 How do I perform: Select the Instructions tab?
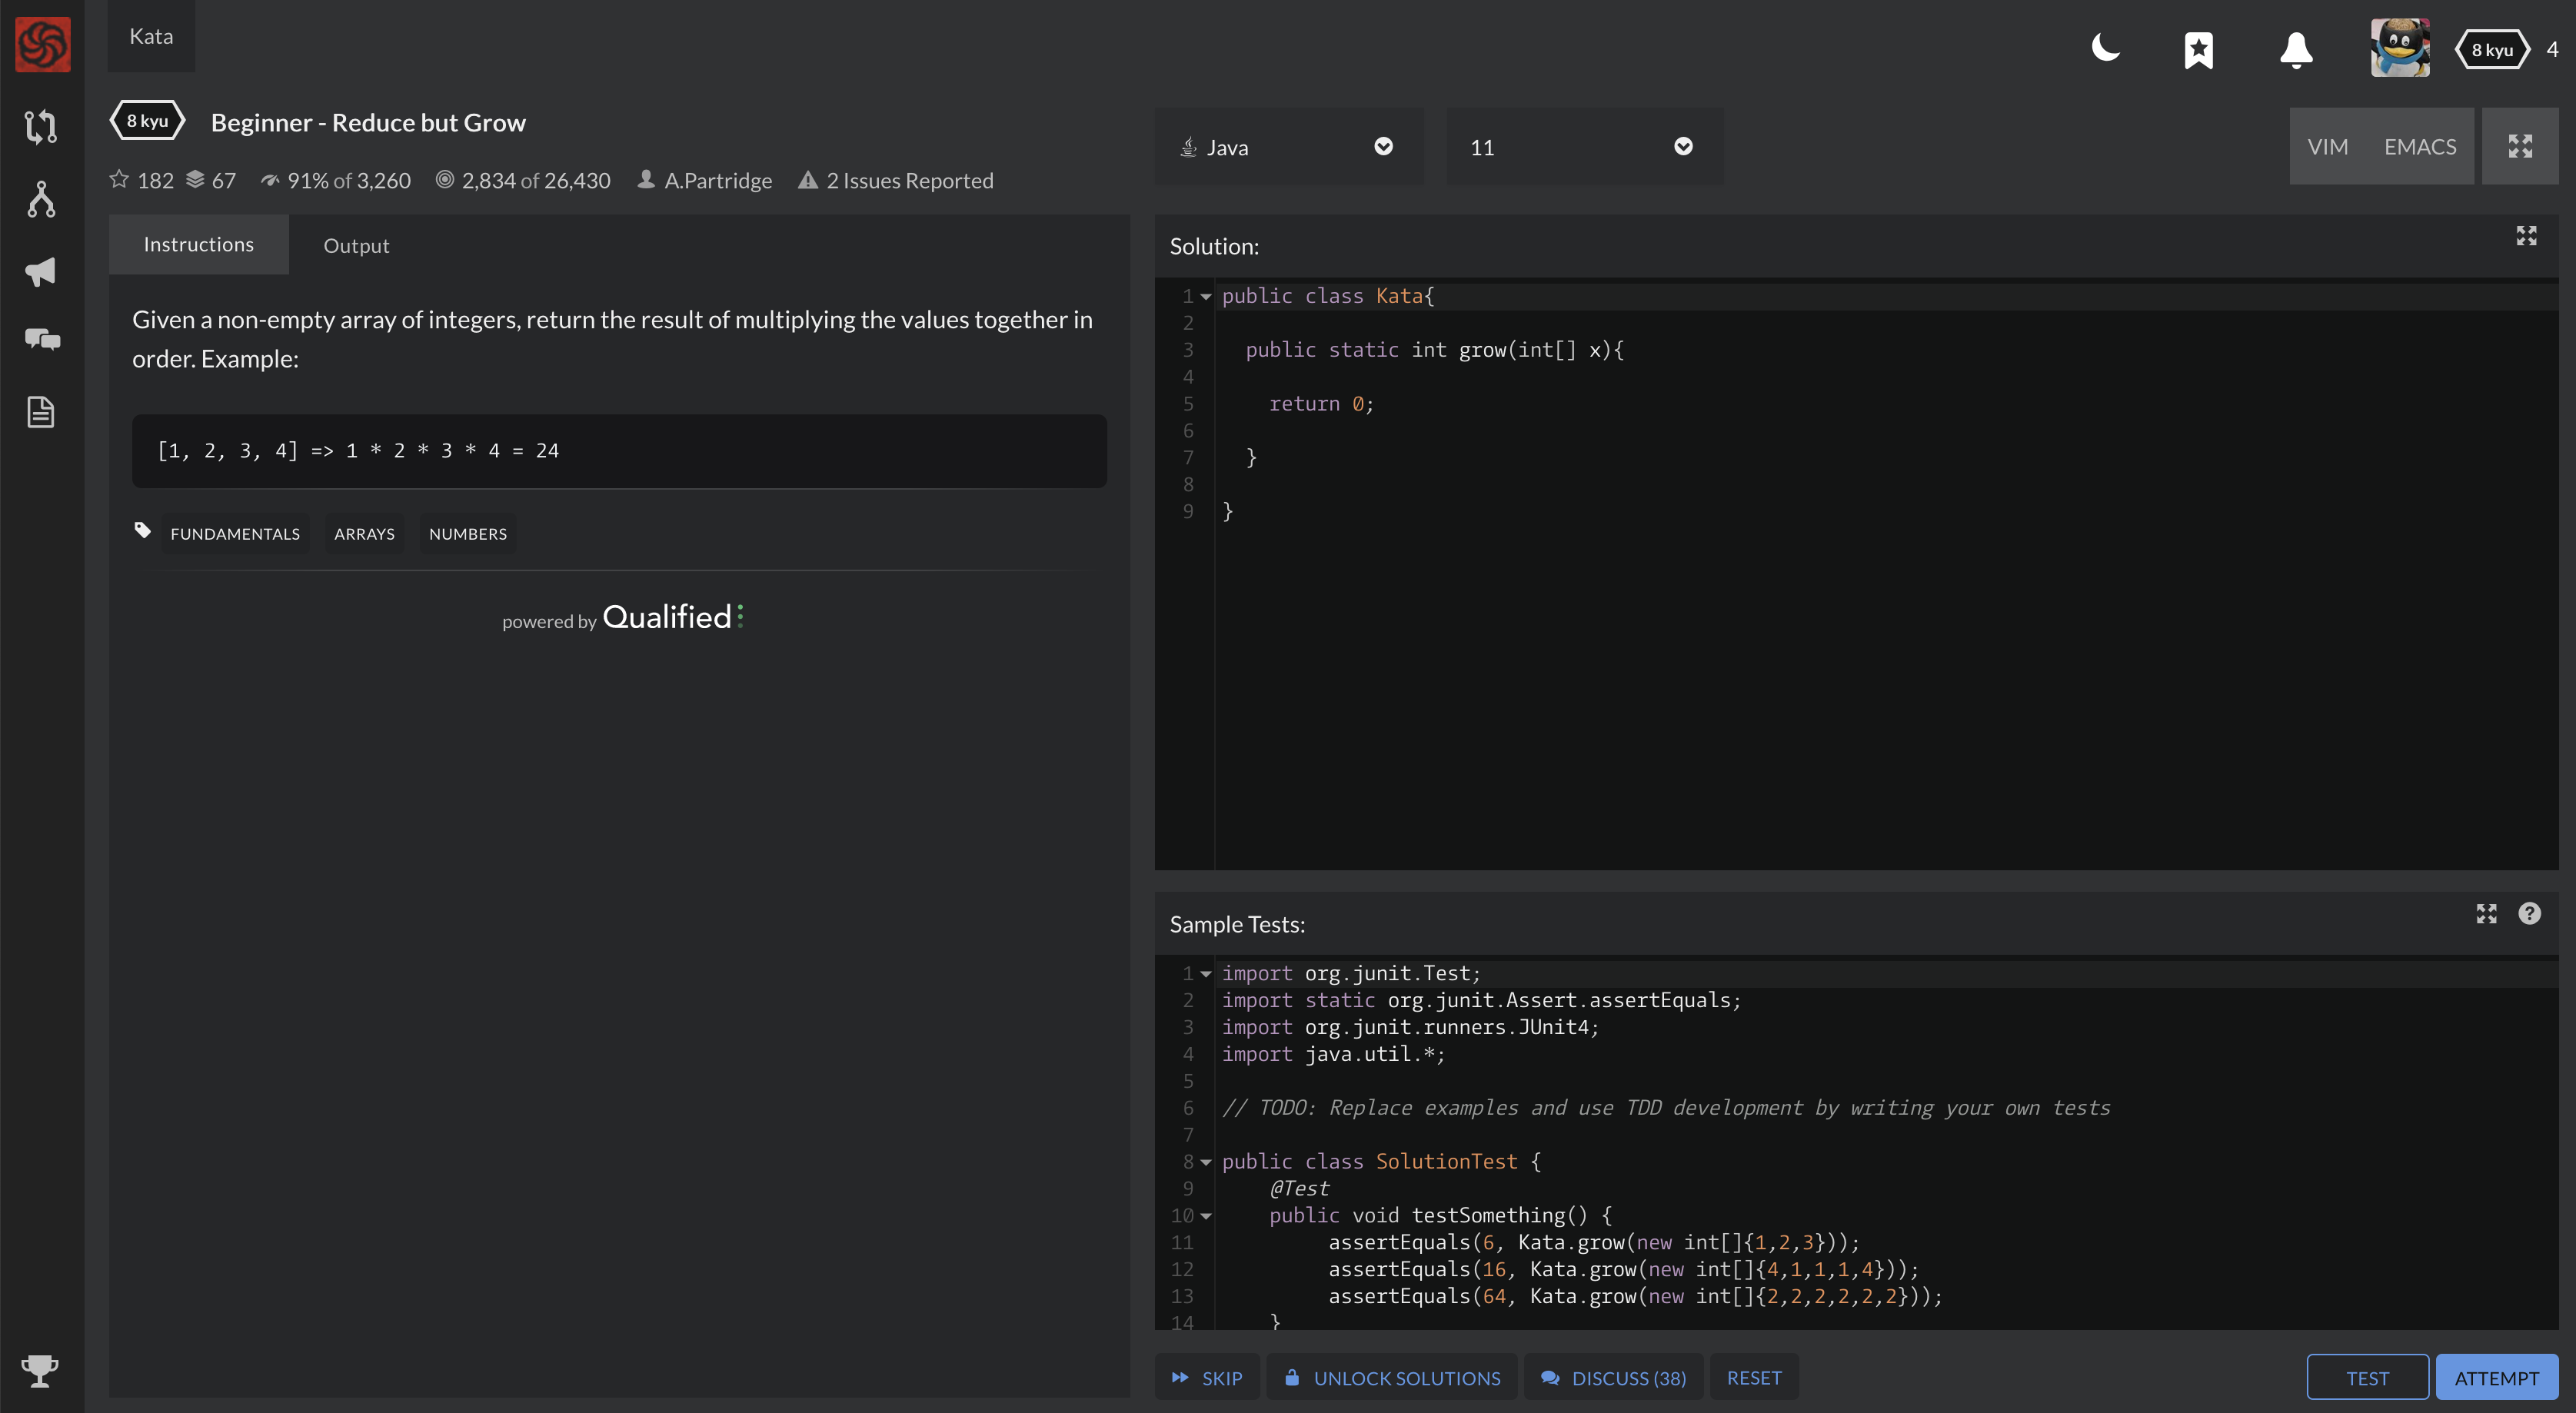tap(198, 245)
